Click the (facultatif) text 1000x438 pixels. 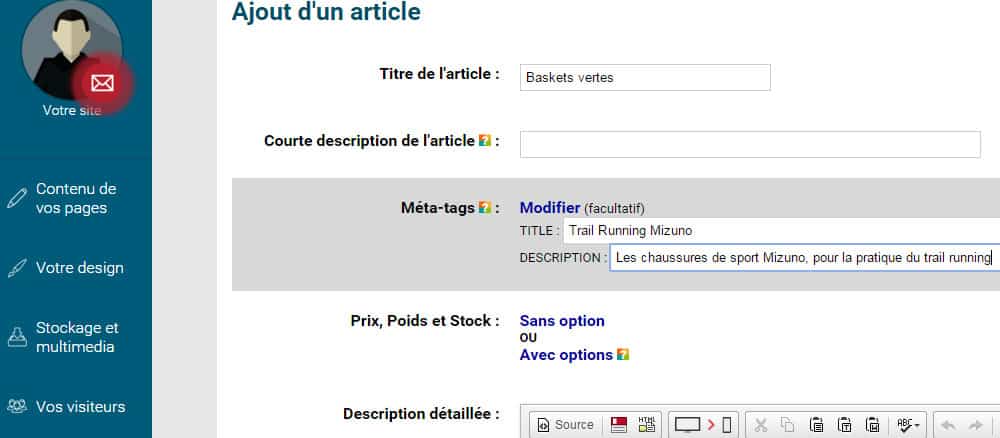click(x=615, y=208)
